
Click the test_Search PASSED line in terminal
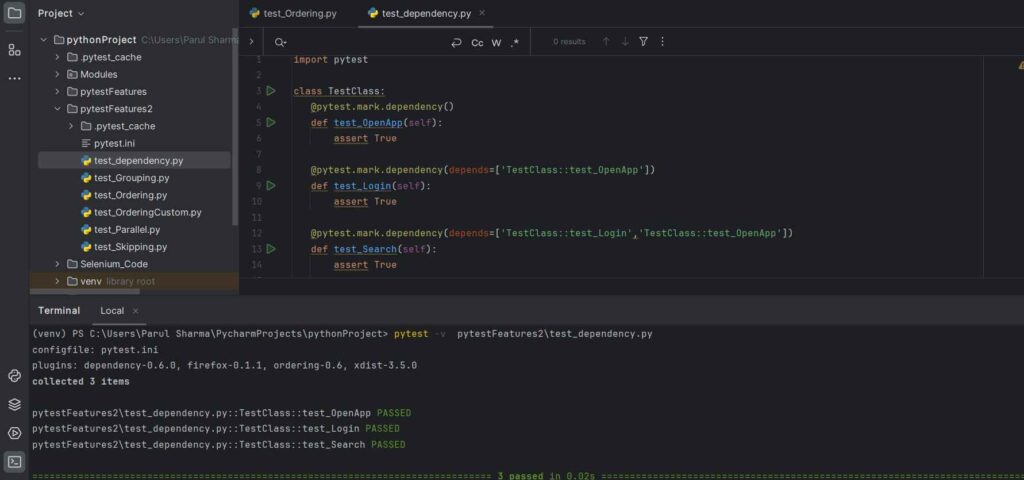click(x=219, y=445)
